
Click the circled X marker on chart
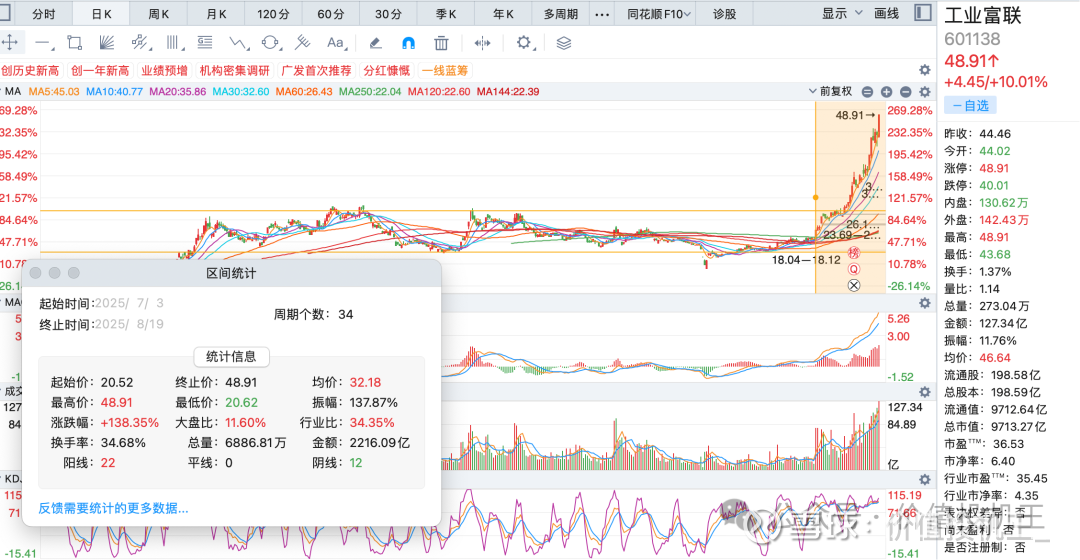853,285
